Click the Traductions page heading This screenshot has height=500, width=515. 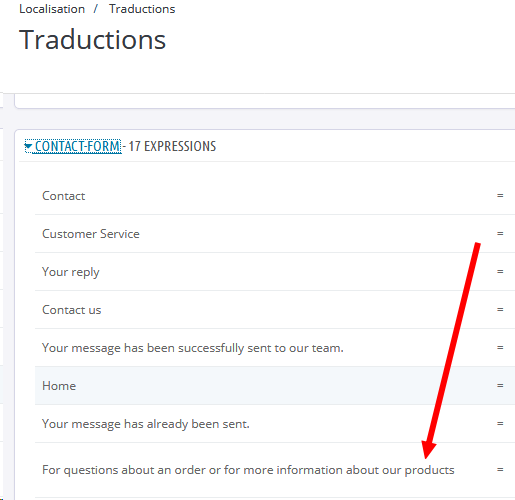[92, 40]
